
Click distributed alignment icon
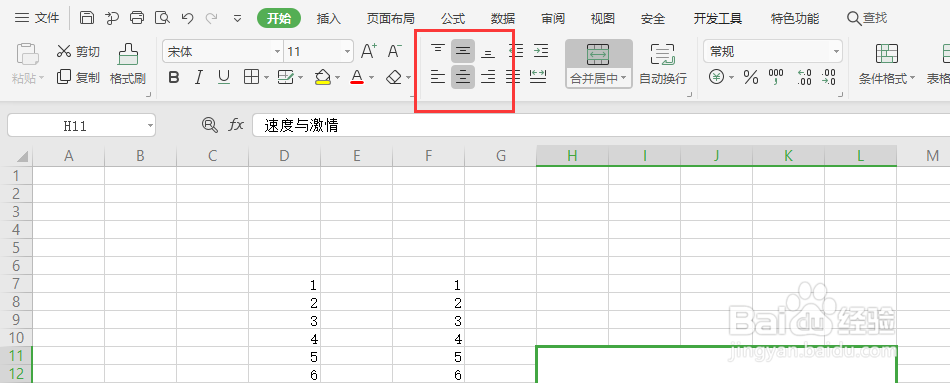click(538, 77)
